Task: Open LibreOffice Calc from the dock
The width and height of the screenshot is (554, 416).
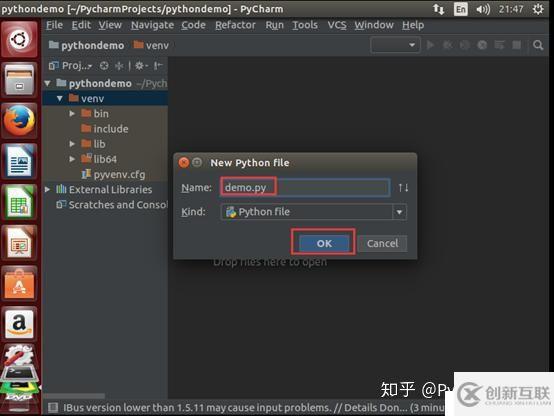Action: tap(19, 202)
